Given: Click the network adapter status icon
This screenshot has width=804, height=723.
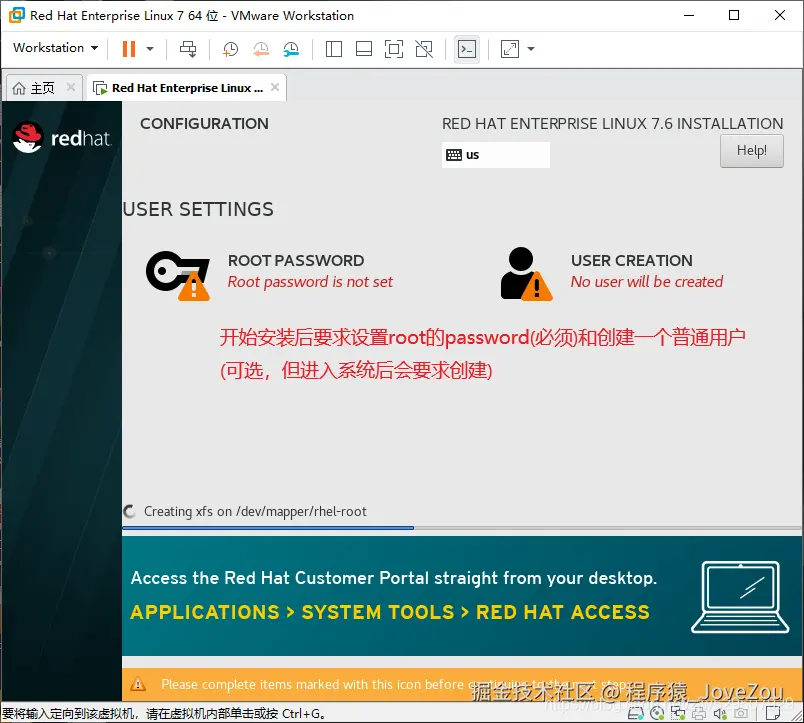Looking at the screenshot, I should pos(678,713).
